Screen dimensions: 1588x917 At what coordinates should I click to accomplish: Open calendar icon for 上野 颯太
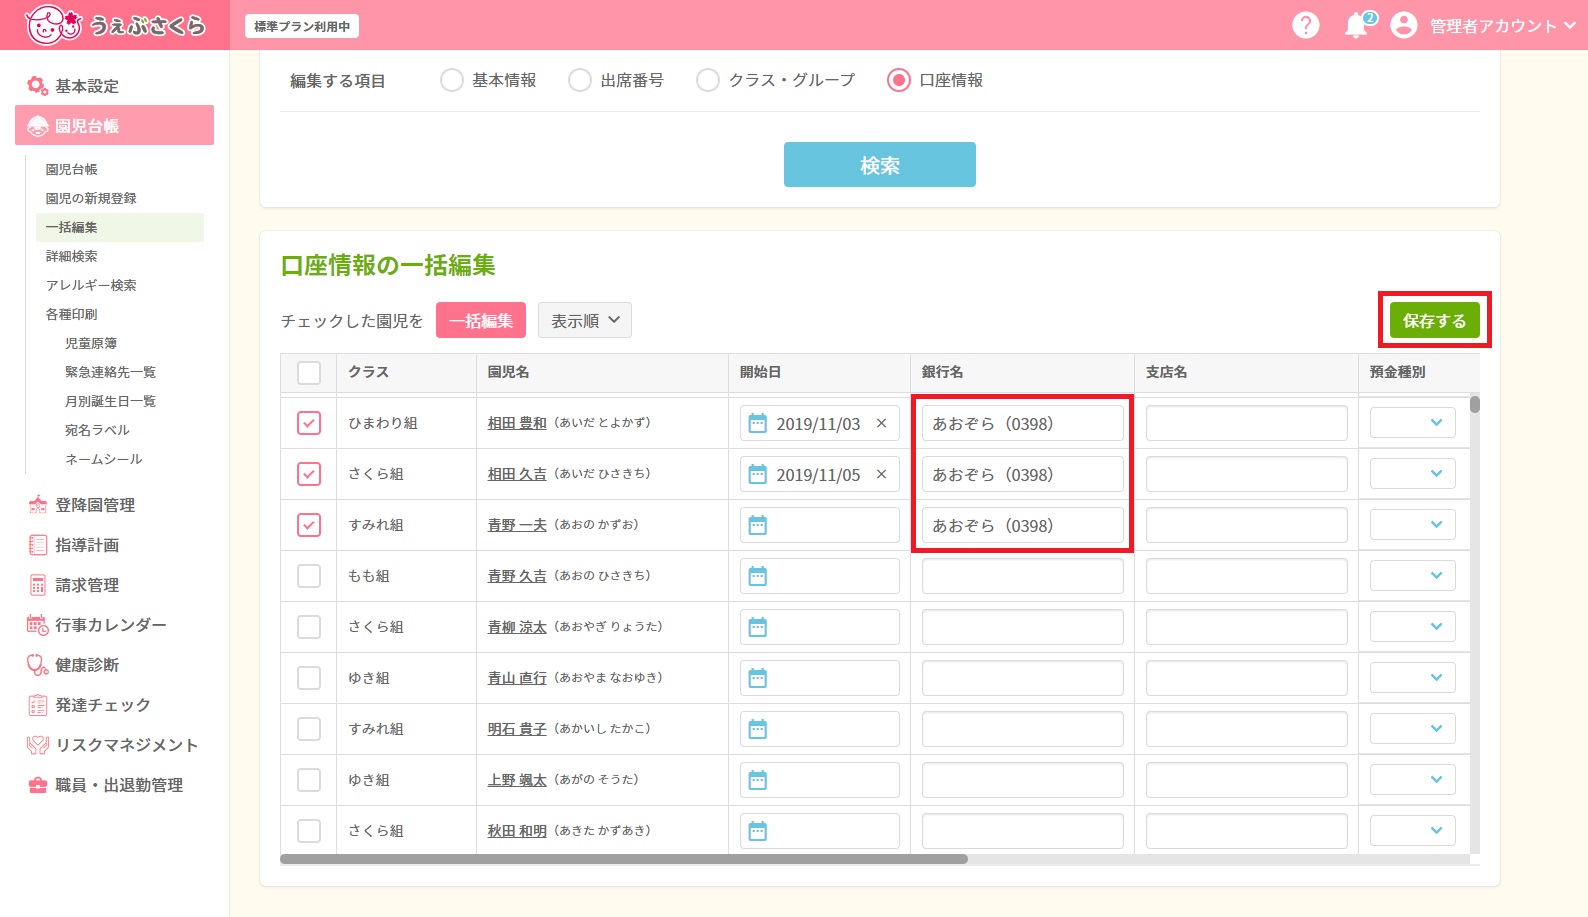pos(758,780)
